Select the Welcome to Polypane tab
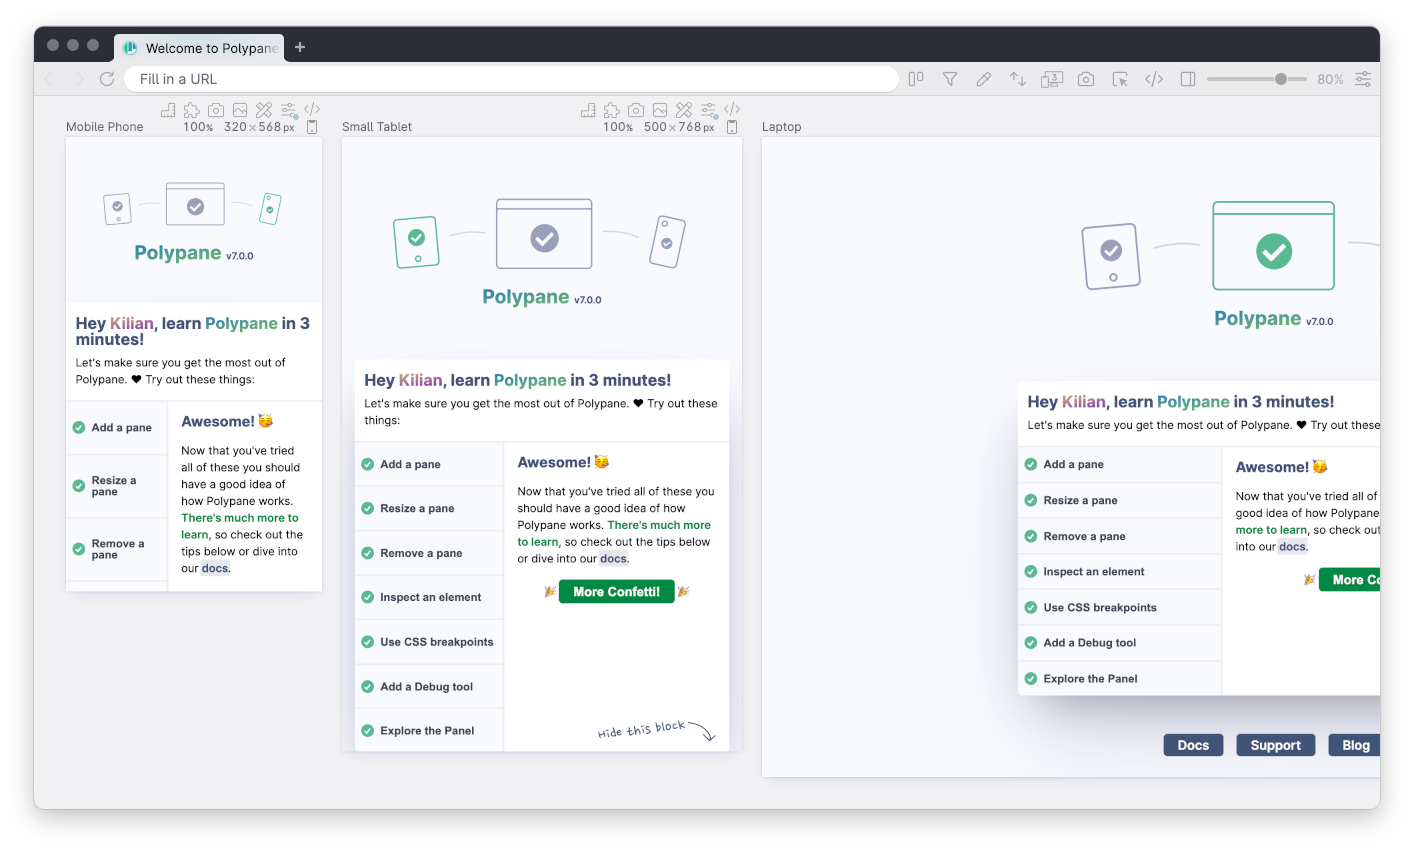Viewport: 1414px width, 851px height. coord(199,48)
